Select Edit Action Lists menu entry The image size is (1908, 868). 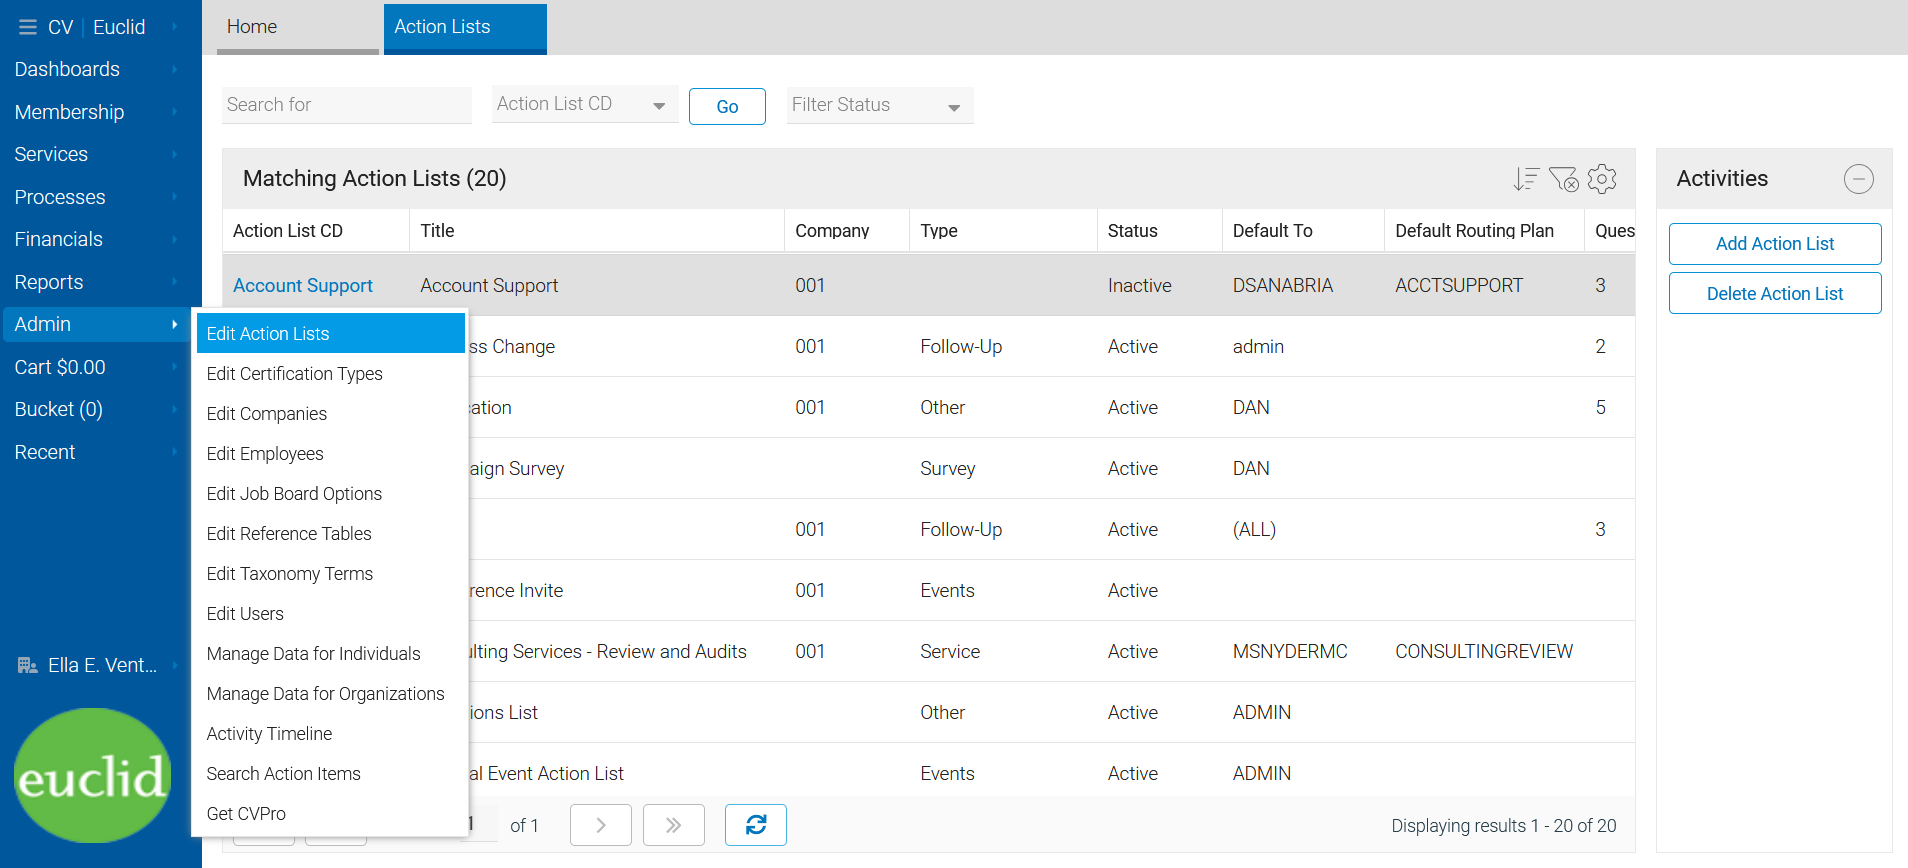pyautogui.click(x=330, y=333)
